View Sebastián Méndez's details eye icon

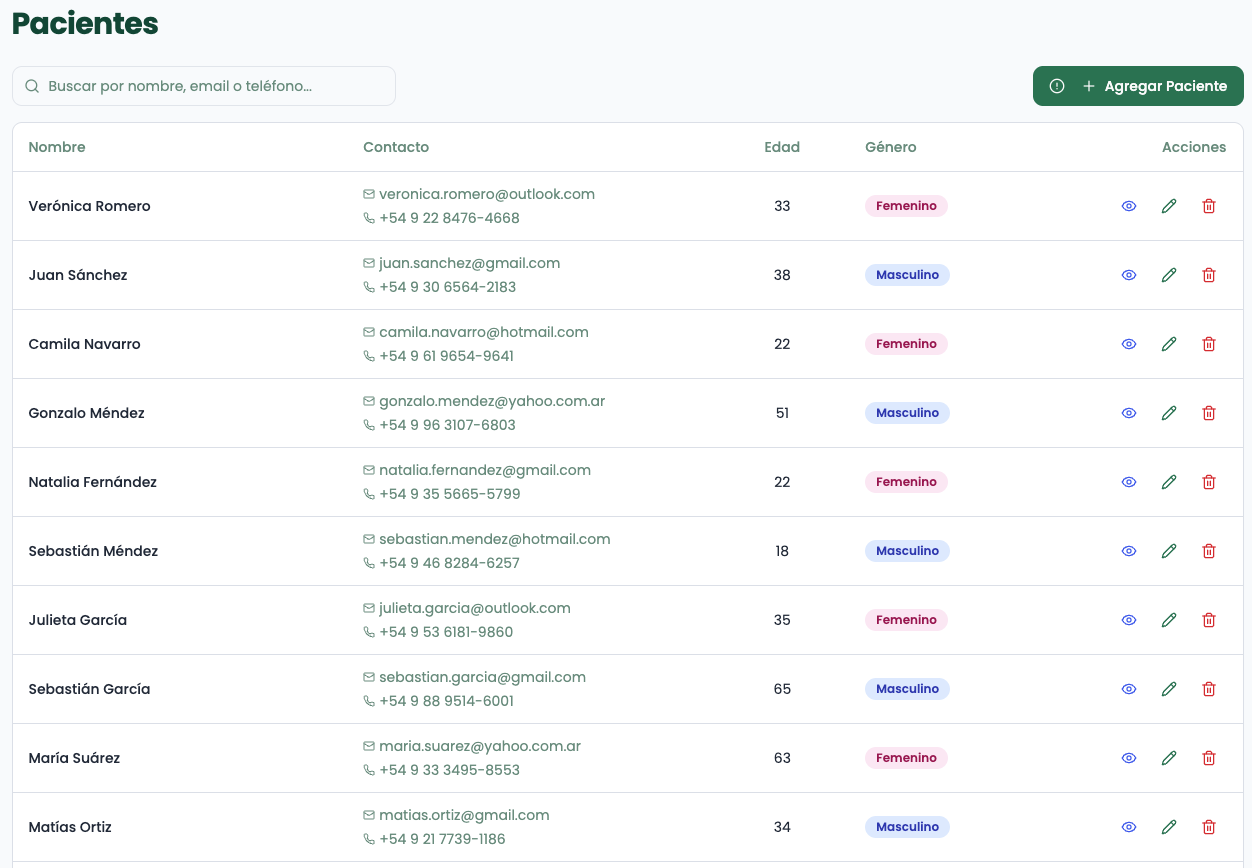1129,551
